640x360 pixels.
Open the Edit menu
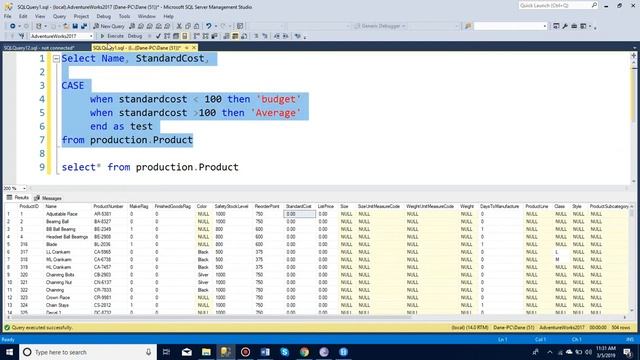pyautogui.click(x=23, y=16)
